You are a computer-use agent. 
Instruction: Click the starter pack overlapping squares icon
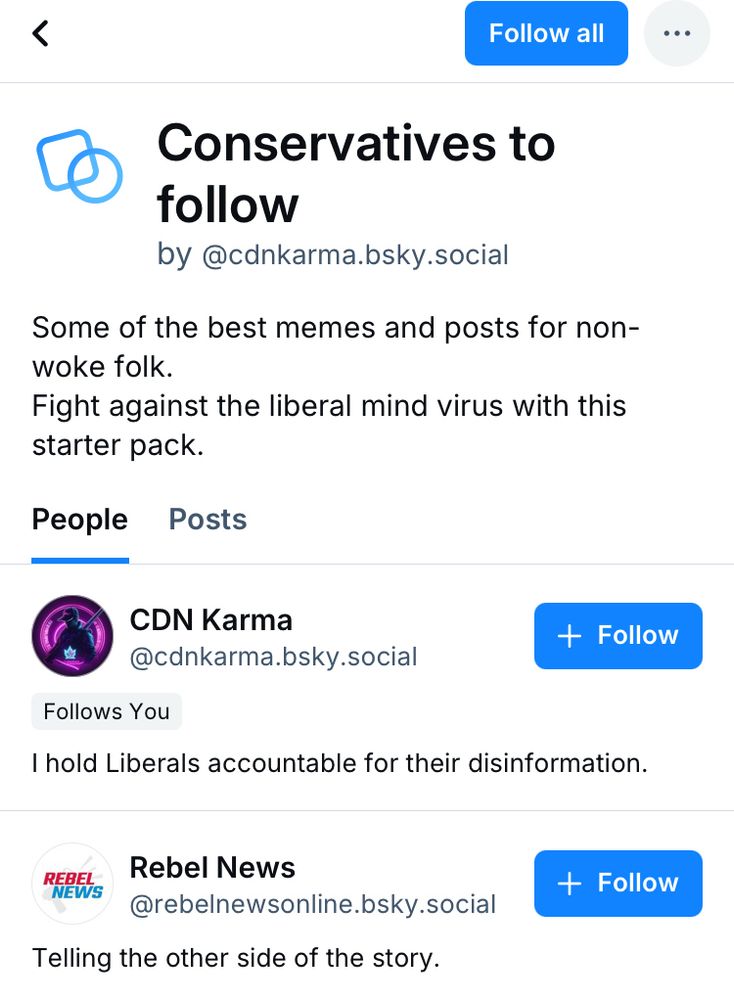pyautogui.click(x=79, y=166)
